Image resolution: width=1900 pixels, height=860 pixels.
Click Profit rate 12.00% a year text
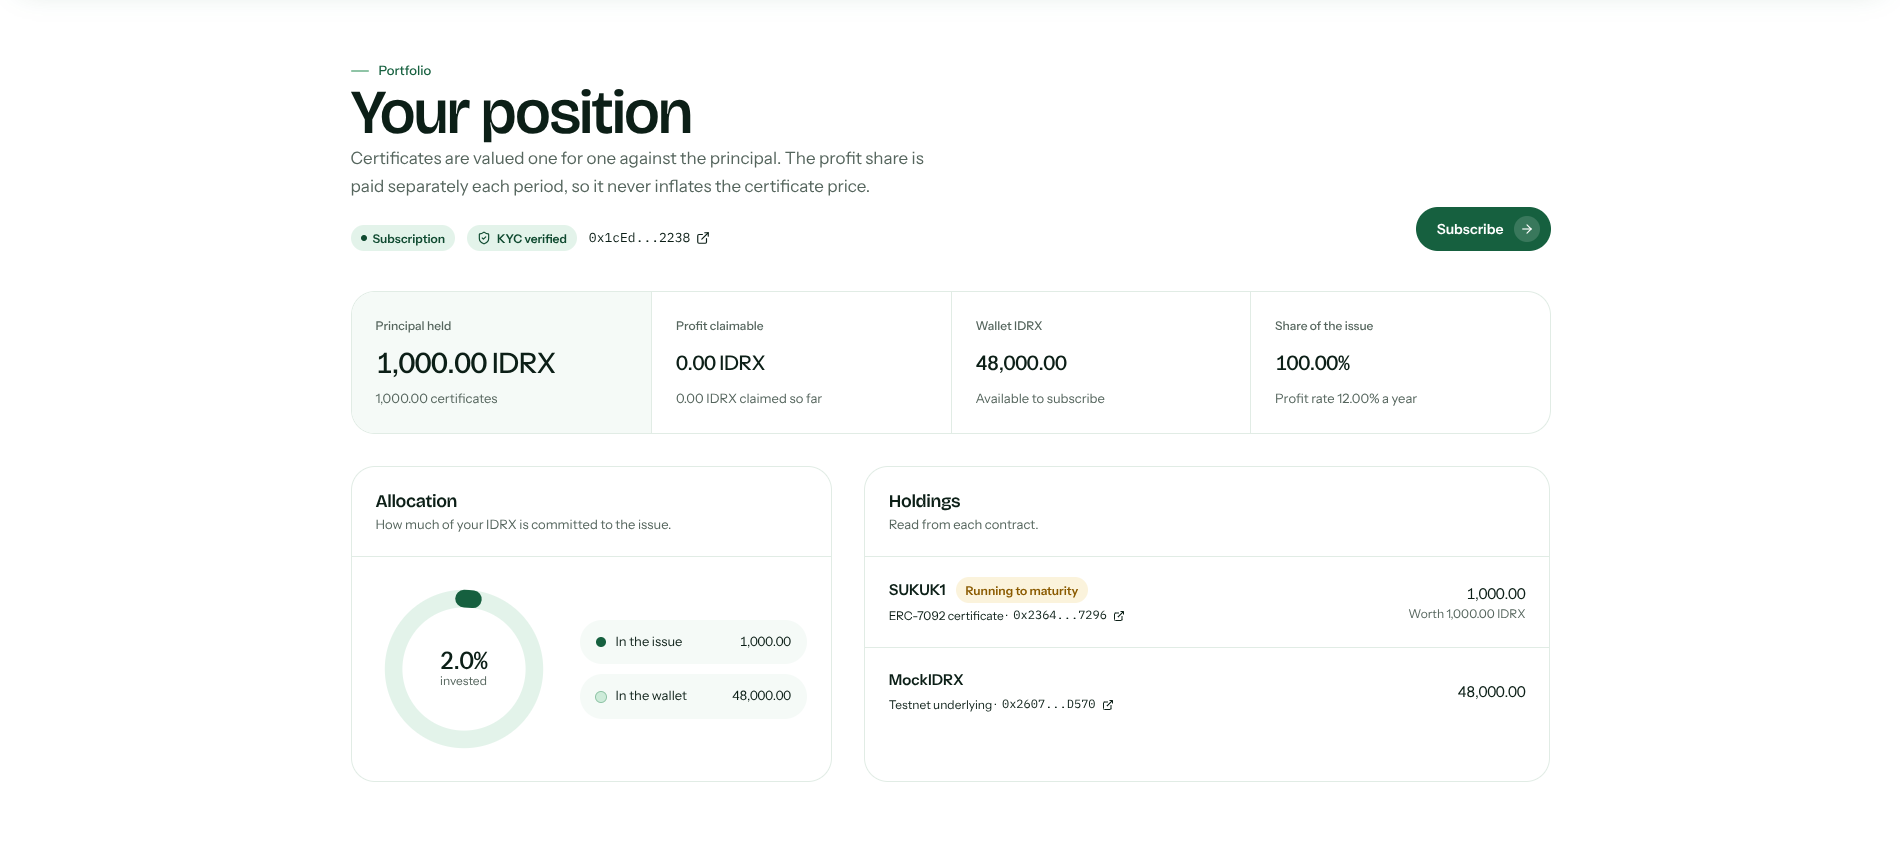pos(1345,399)
